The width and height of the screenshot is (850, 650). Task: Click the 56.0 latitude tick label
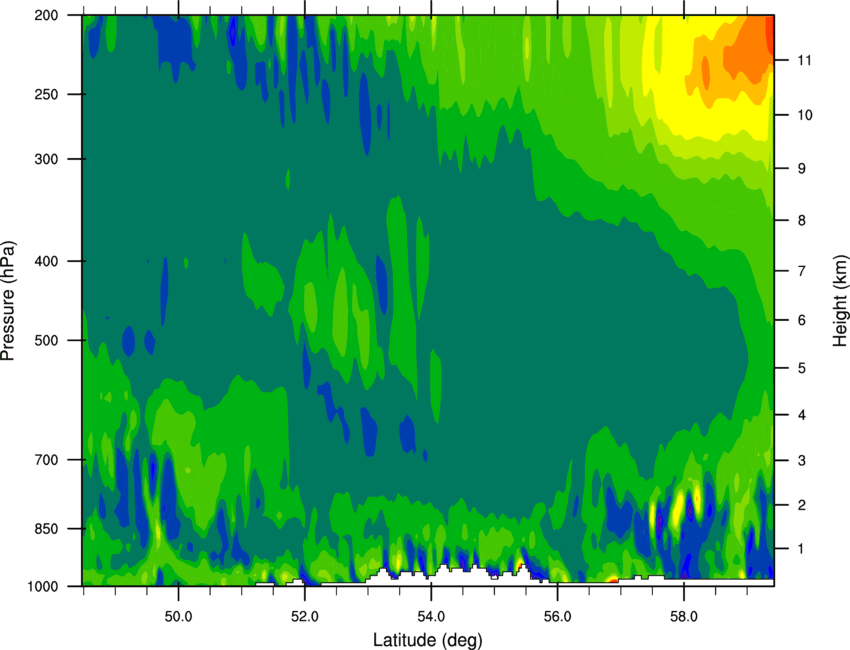click(557, 616)
